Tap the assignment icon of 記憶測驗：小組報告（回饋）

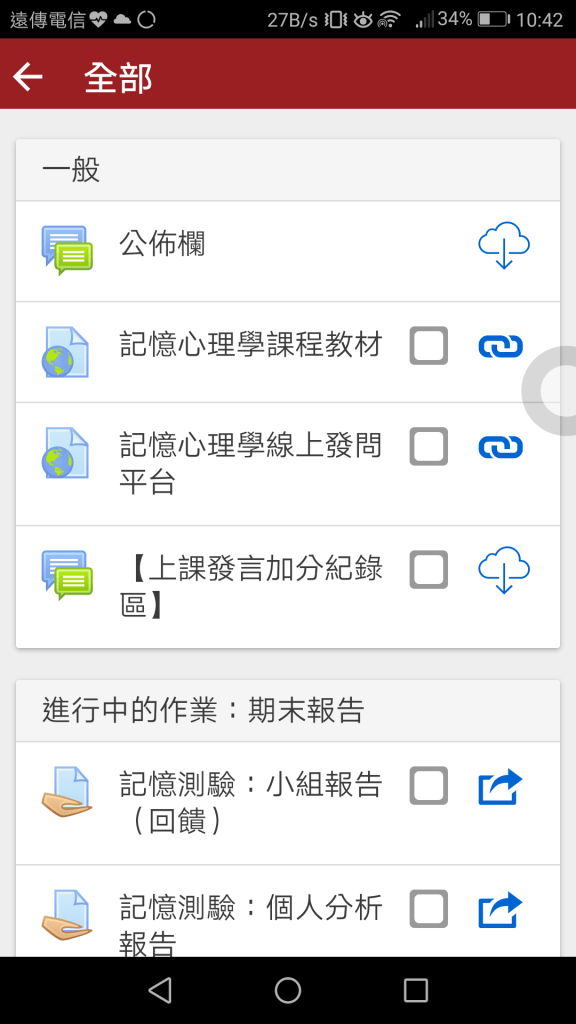point(66,787)
